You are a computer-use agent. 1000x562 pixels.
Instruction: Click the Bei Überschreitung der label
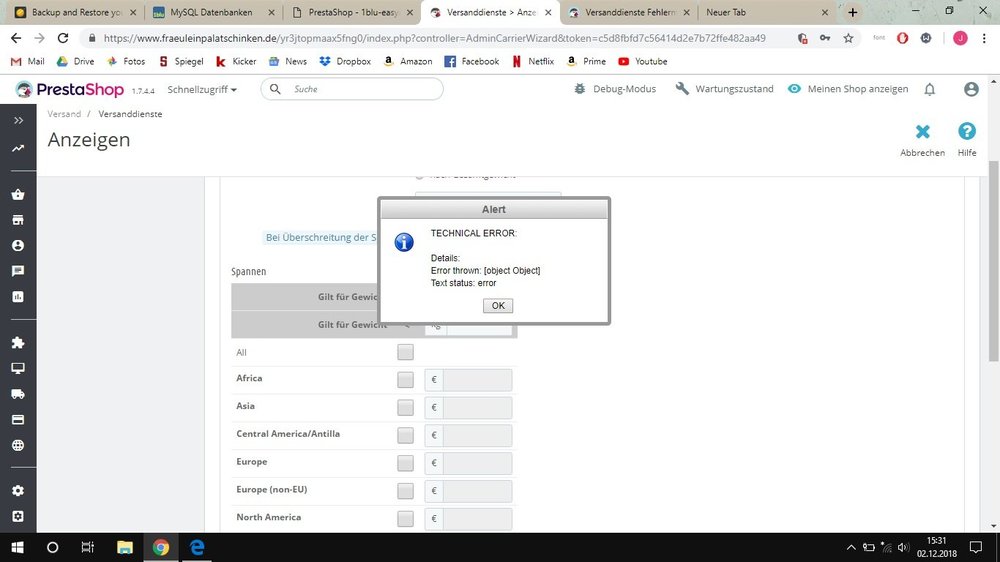321,237
